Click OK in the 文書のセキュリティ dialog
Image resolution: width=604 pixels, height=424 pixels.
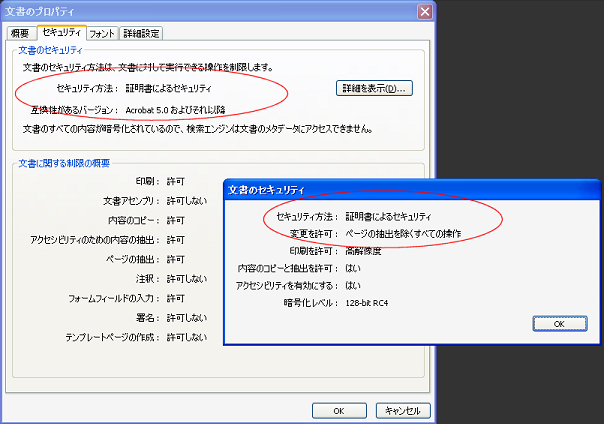pos(558,324)
